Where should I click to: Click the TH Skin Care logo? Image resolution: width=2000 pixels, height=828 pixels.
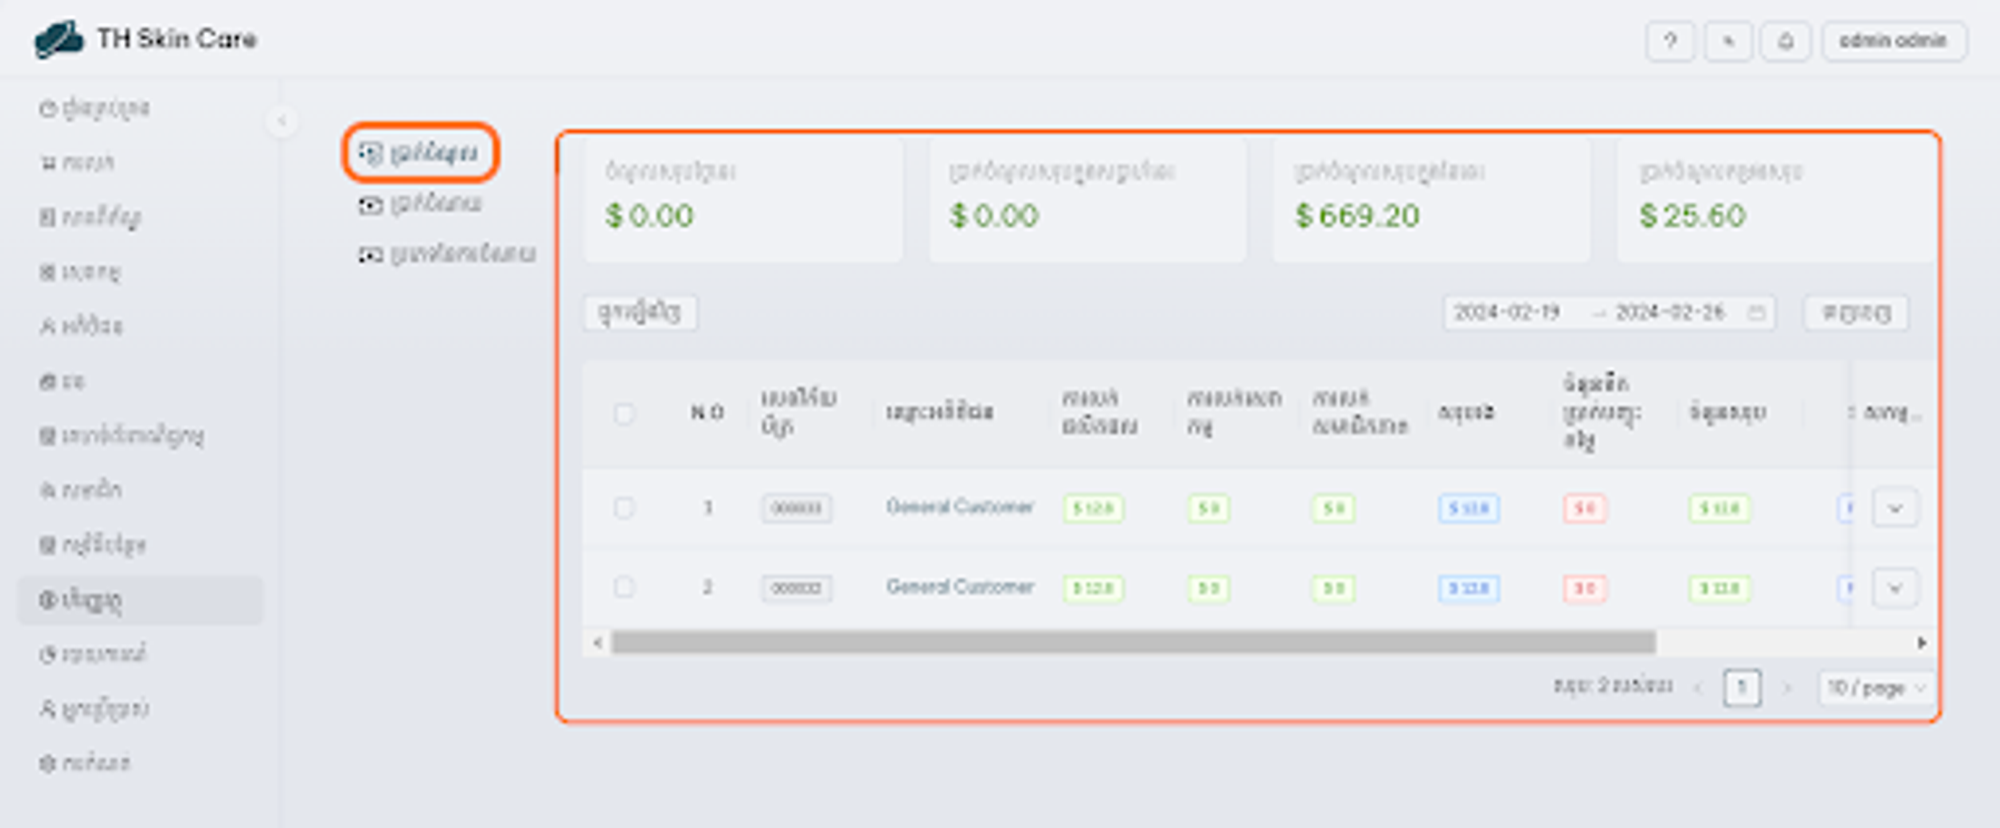tap(59, 40)
